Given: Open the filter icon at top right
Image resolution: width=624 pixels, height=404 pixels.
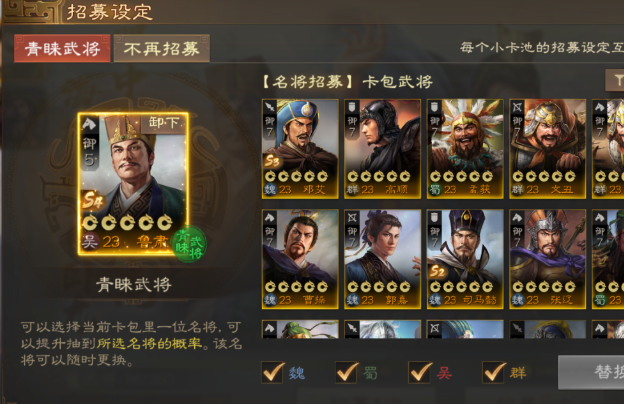Looking at the screenshot, I should tap(615, 80).
